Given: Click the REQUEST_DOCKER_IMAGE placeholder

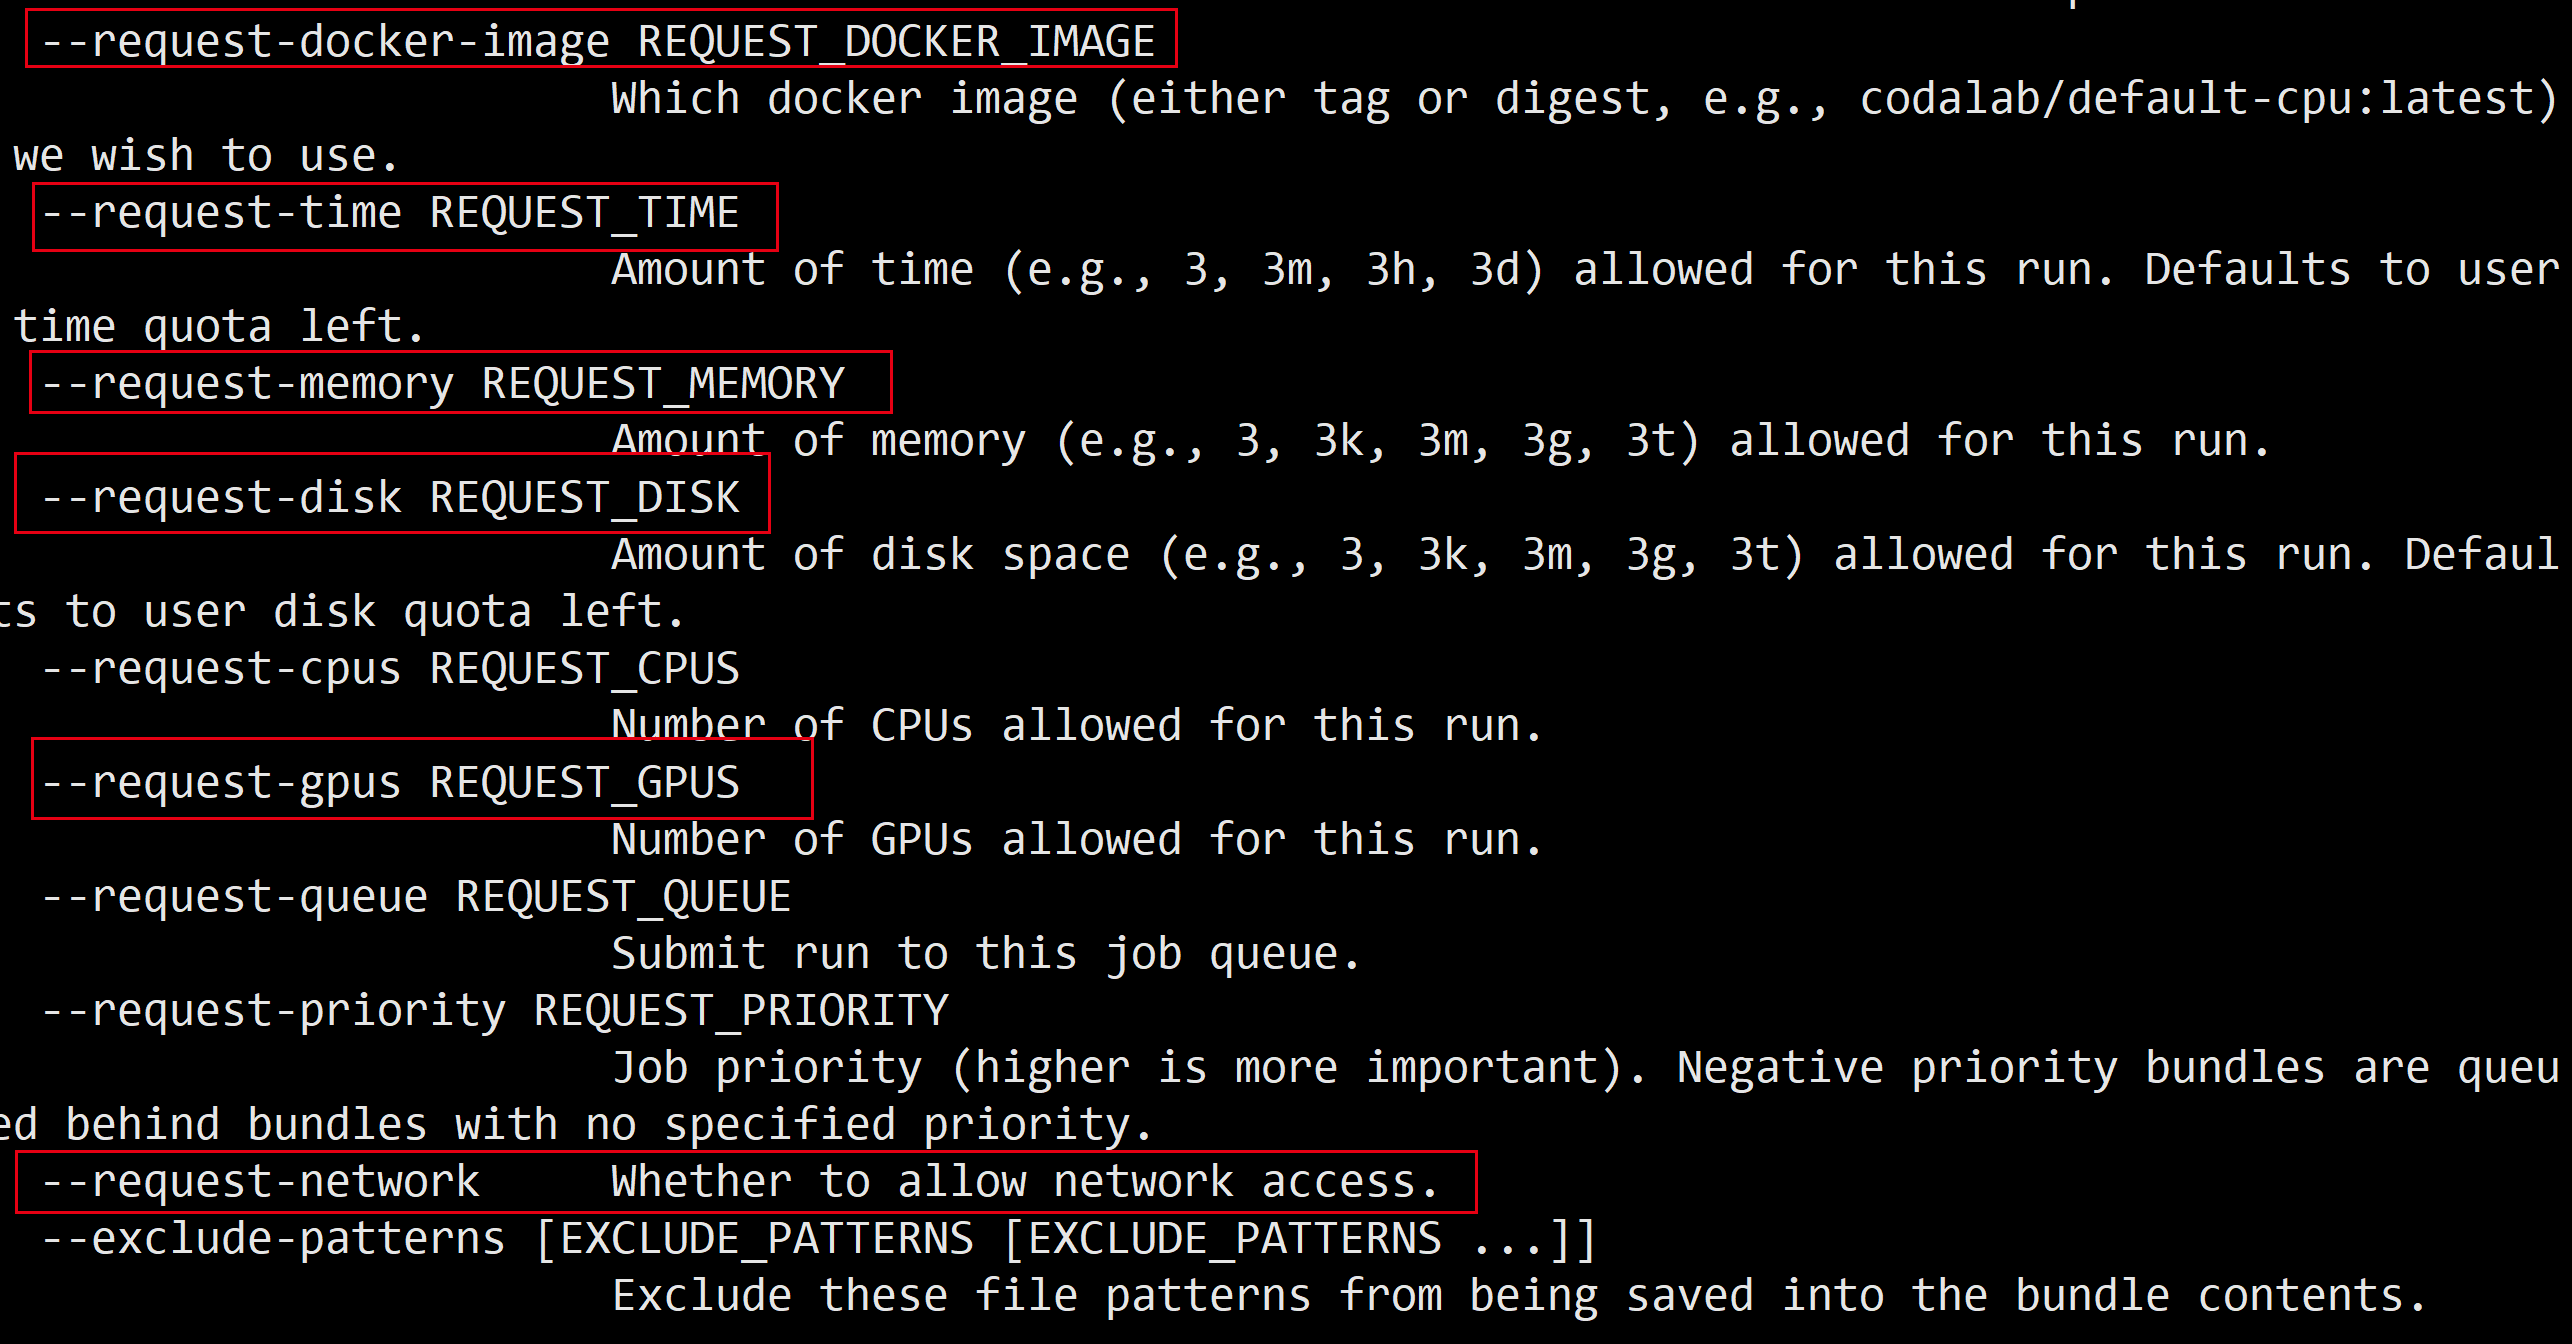Looking at the screenshot, I should [x=896, y=42].
